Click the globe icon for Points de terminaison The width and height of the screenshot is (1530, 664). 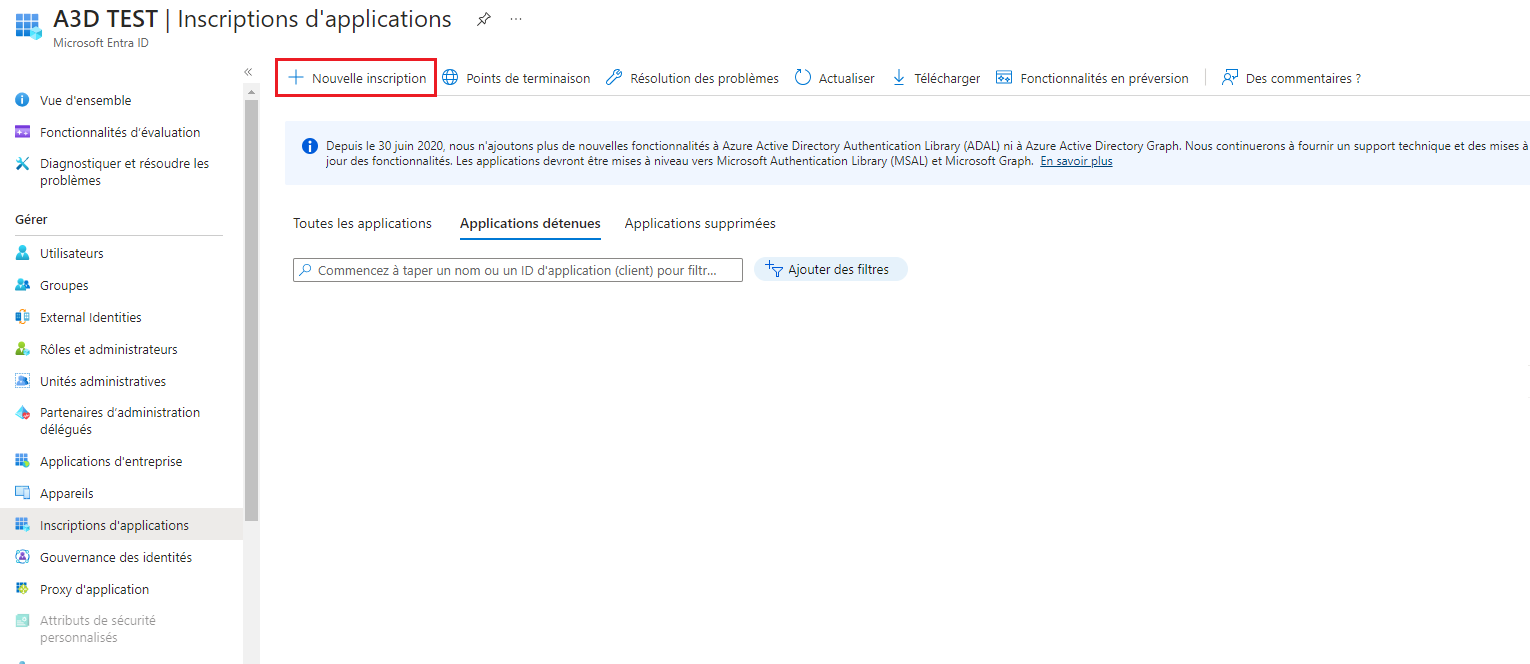click(450, 77)
